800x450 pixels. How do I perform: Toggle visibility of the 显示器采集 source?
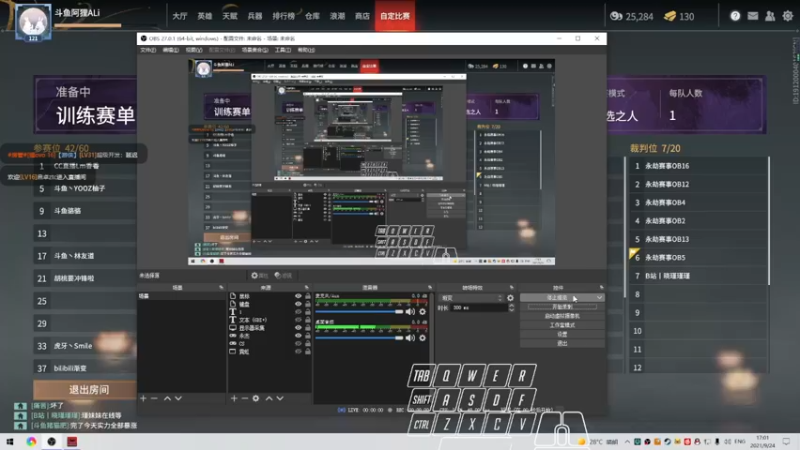(x=298, y=328)
